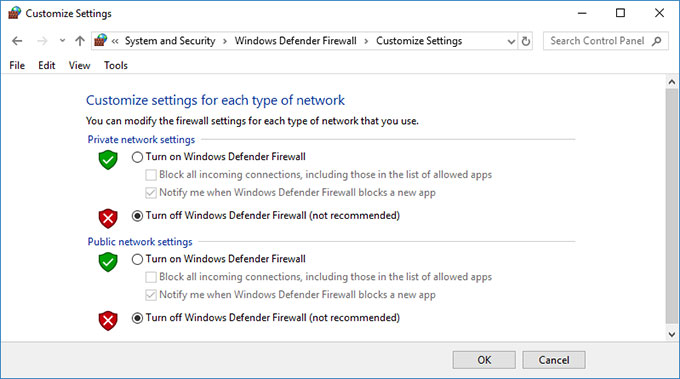
Task: Click green shield under Private network settings
Action: [x=108, y=160]
